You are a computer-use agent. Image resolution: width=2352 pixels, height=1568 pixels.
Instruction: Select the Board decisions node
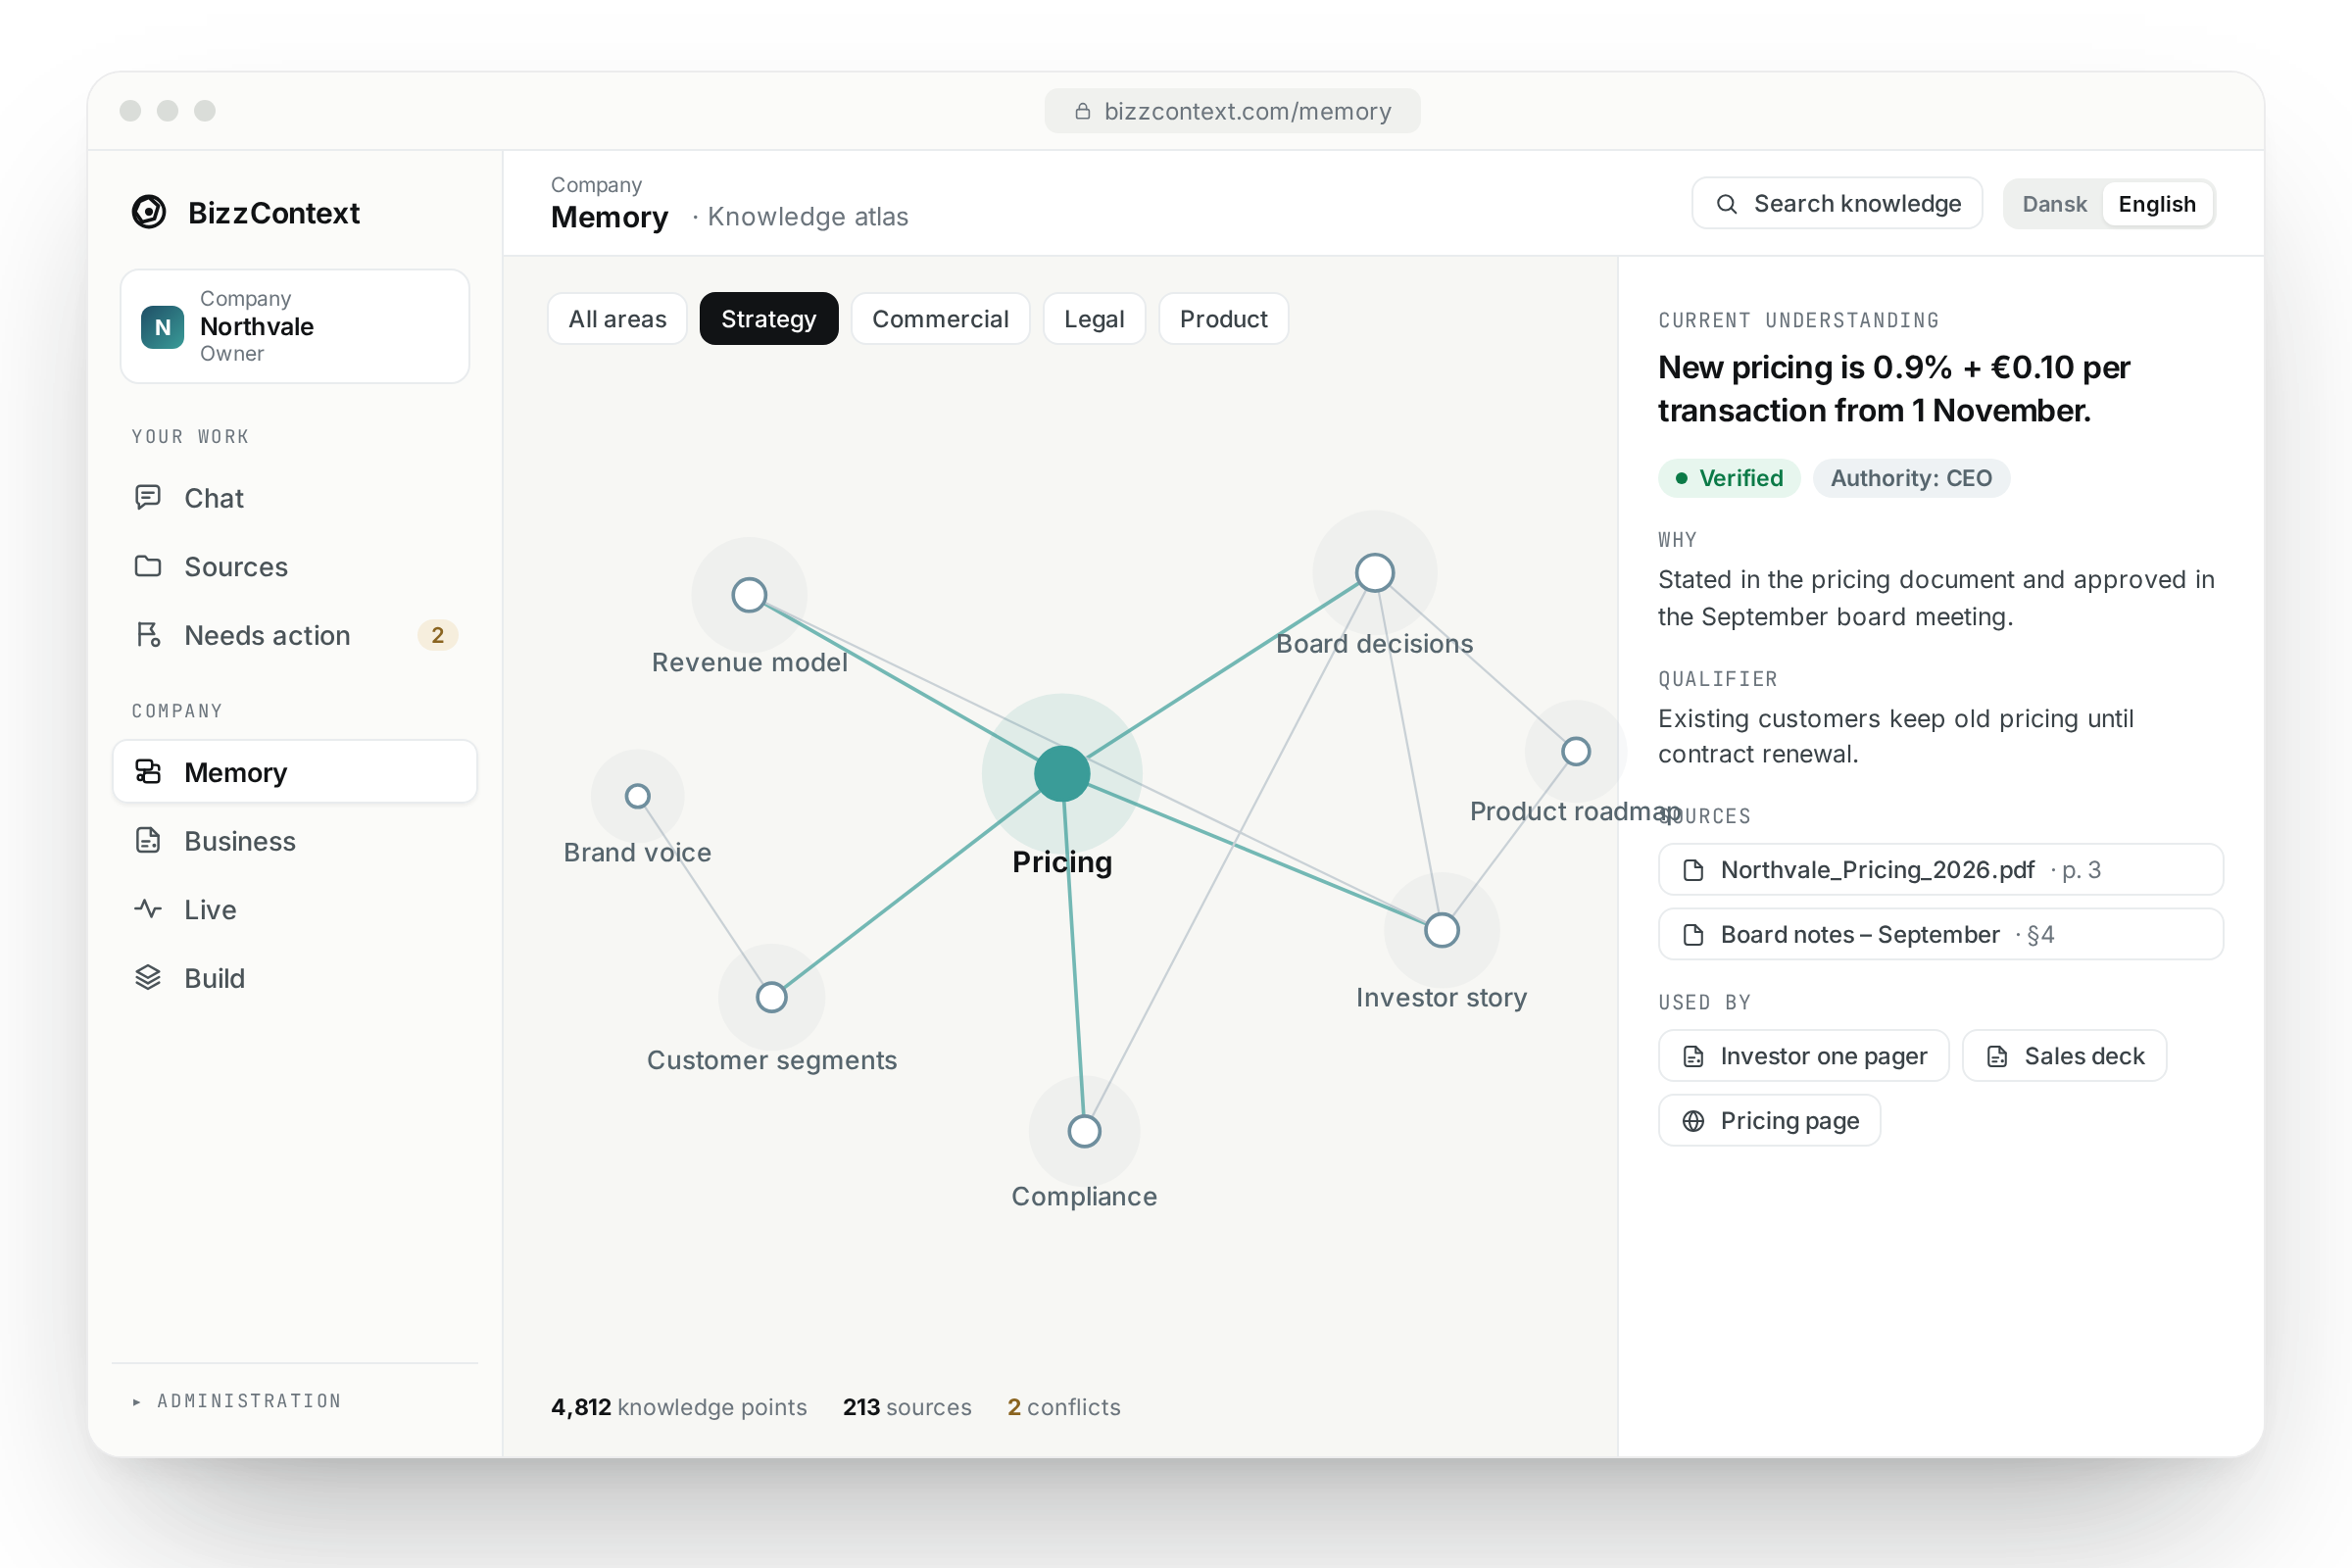tap(1375, 573)
